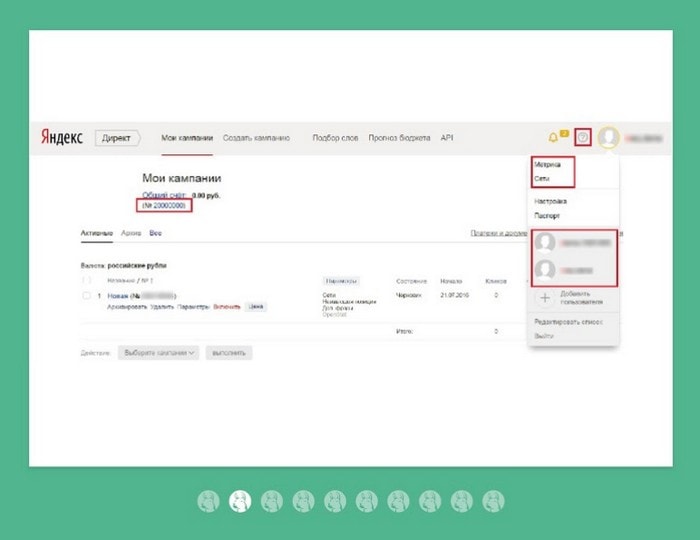Click the 0.00 руб. balance
Viewport: 700px width, 540px height.
[206, 195]
